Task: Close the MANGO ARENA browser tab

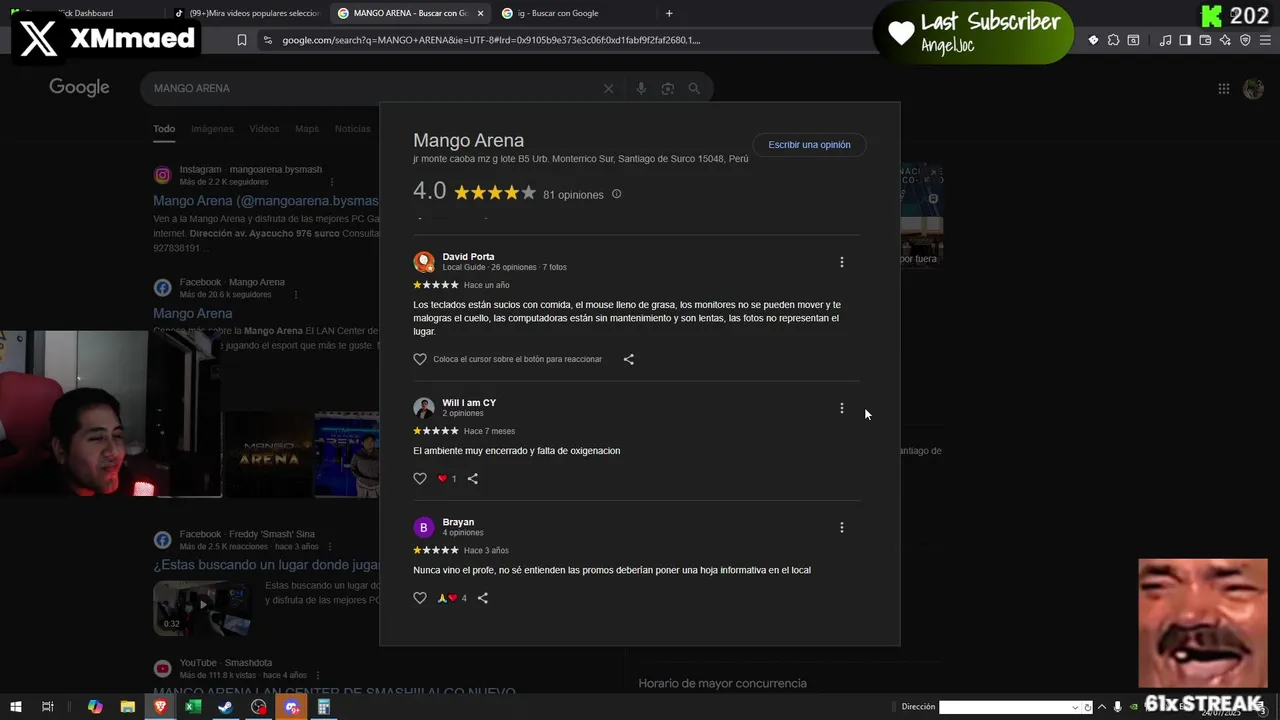Action: coord(481,13)
